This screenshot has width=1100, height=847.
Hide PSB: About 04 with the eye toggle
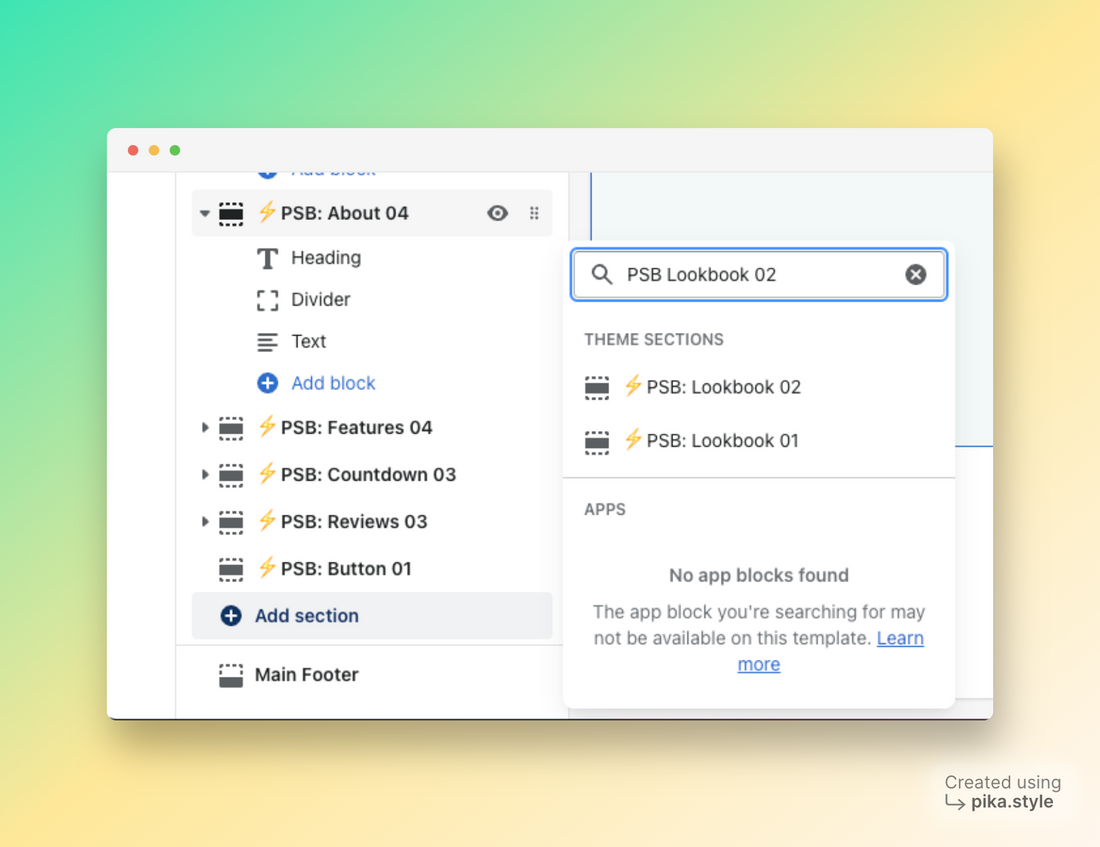pos(497,213)
